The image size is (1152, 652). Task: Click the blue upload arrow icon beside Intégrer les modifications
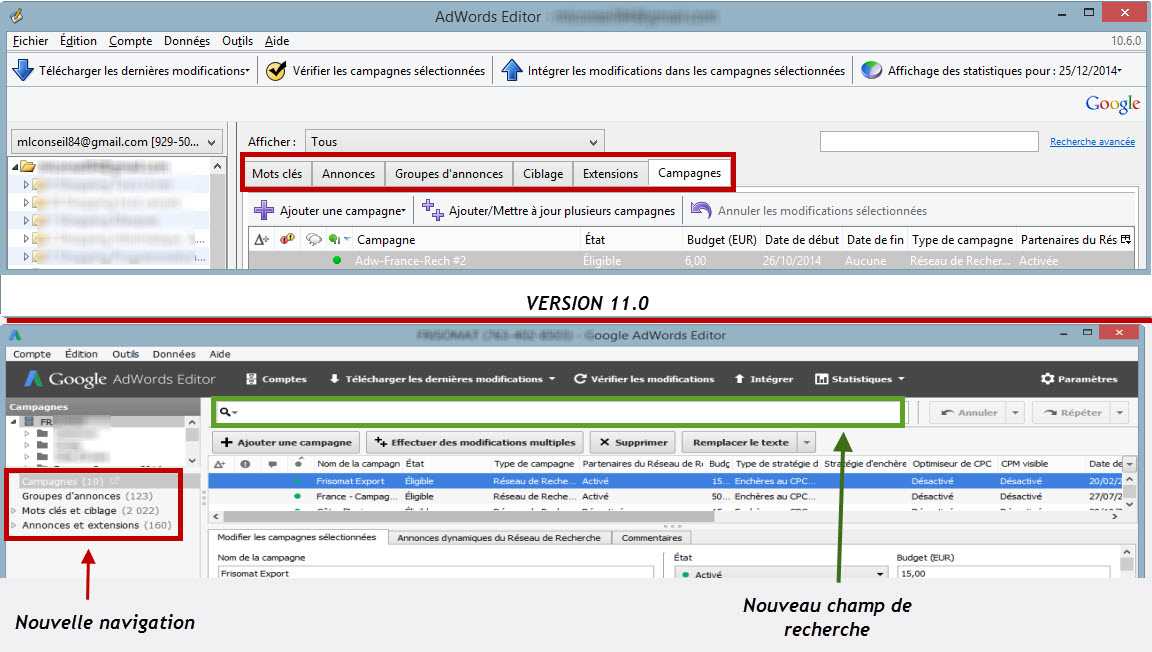[511, 71]
